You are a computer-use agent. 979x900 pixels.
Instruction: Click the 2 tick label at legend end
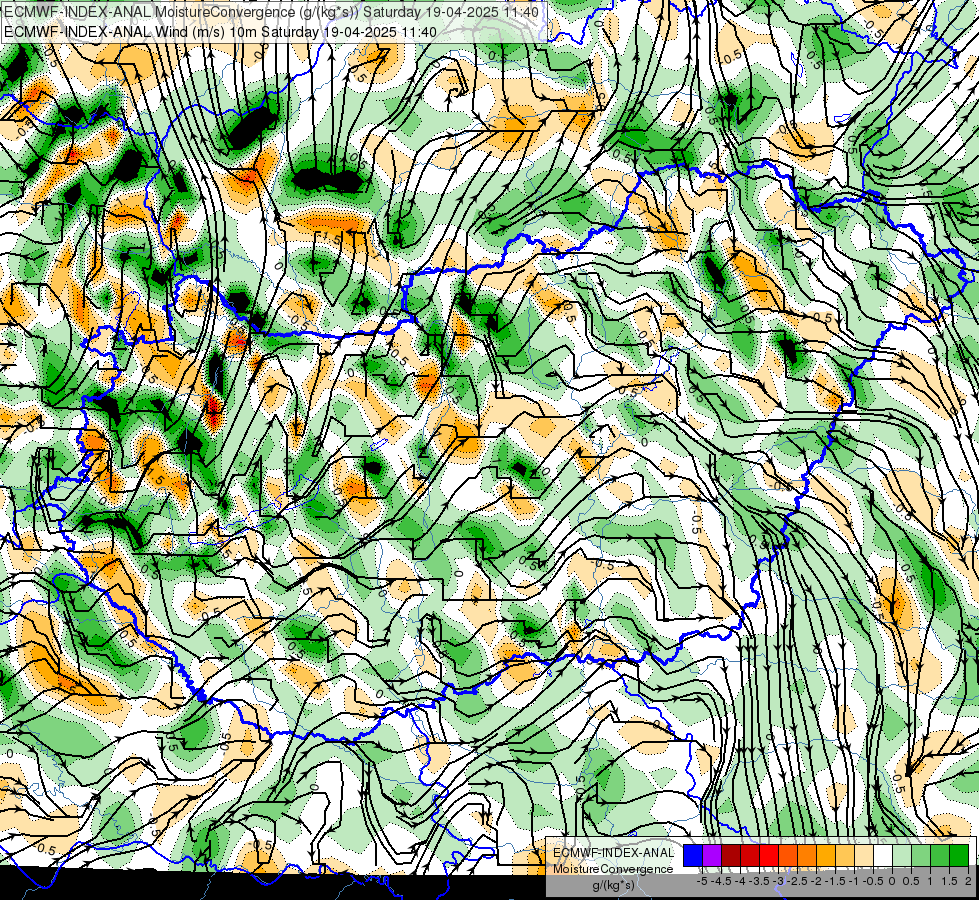968,881
